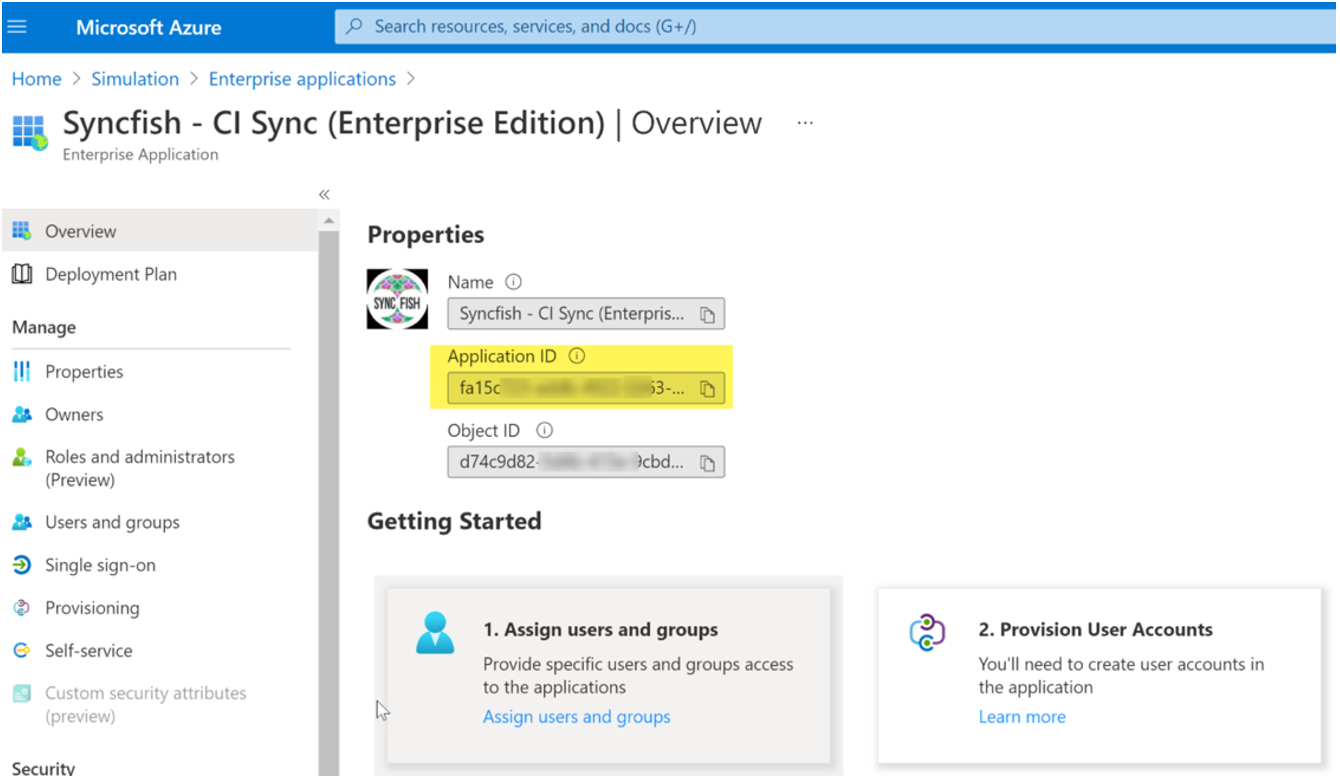Click the Properties section heading
Screen dimensions: 1340x784
coord(426,235)
